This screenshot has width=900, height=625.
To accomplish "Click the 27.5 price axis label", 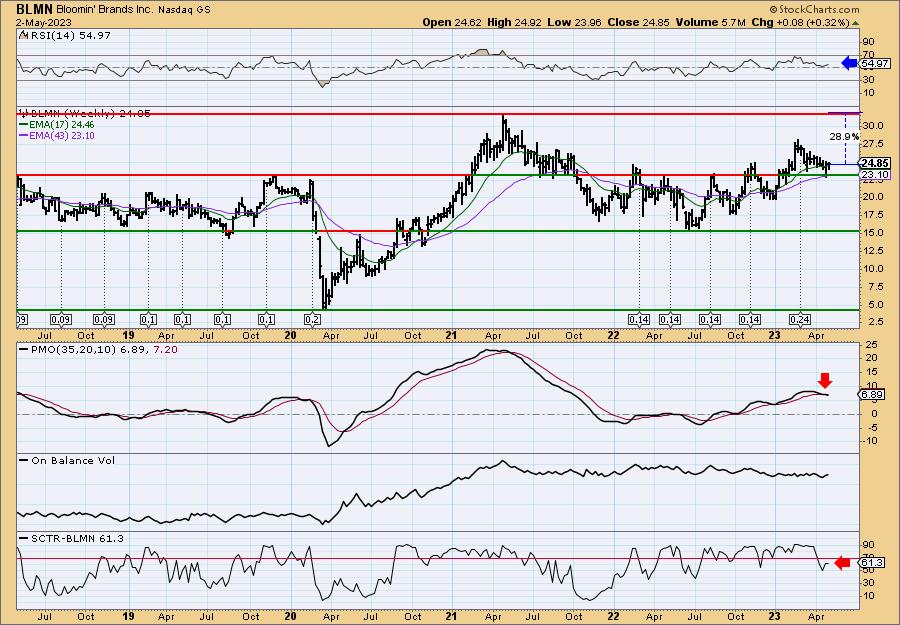I will coord(875,144).
